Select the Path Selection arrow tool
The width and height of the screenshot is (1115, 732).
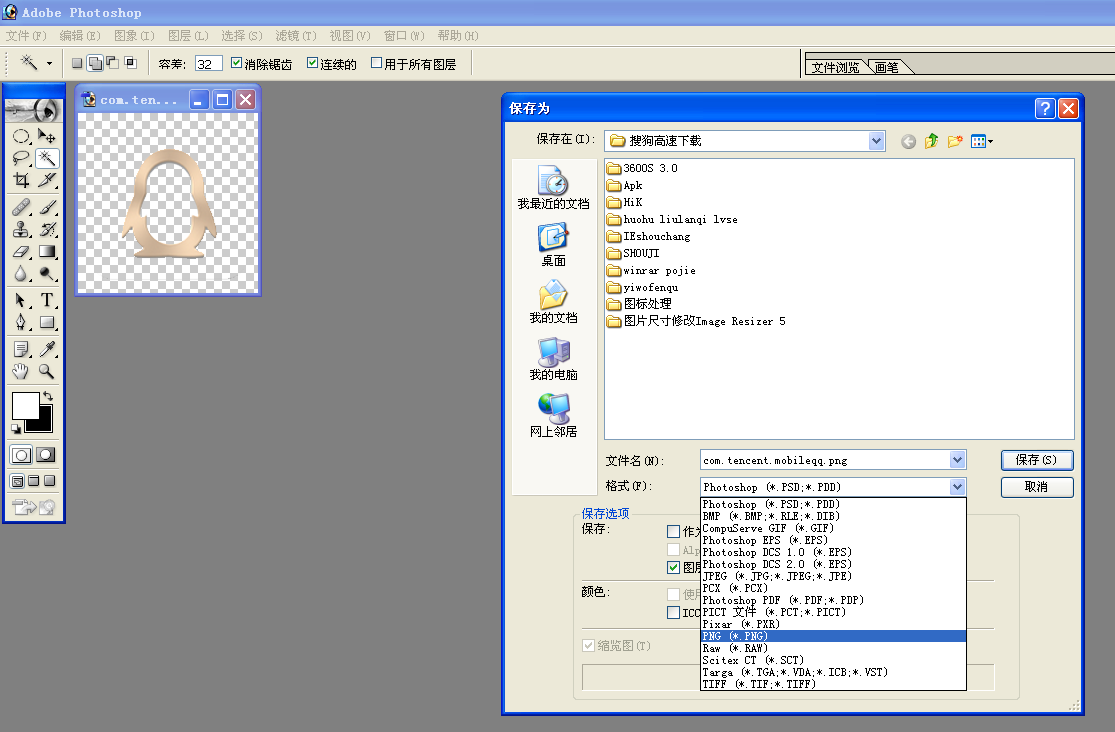pyautogui.click(x=21, y=300)
